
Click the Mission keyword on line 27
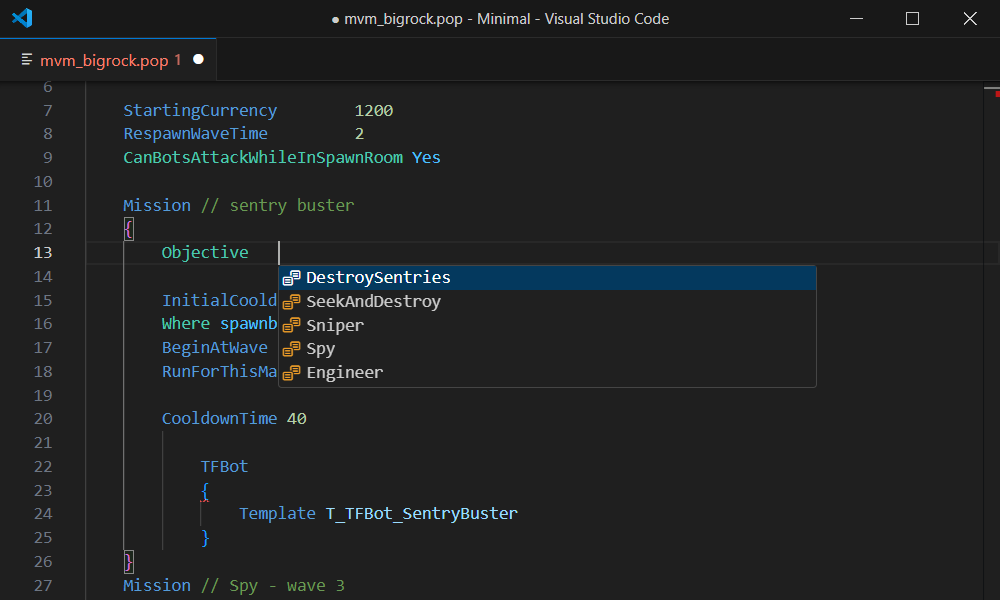click(x=157, y=585)
